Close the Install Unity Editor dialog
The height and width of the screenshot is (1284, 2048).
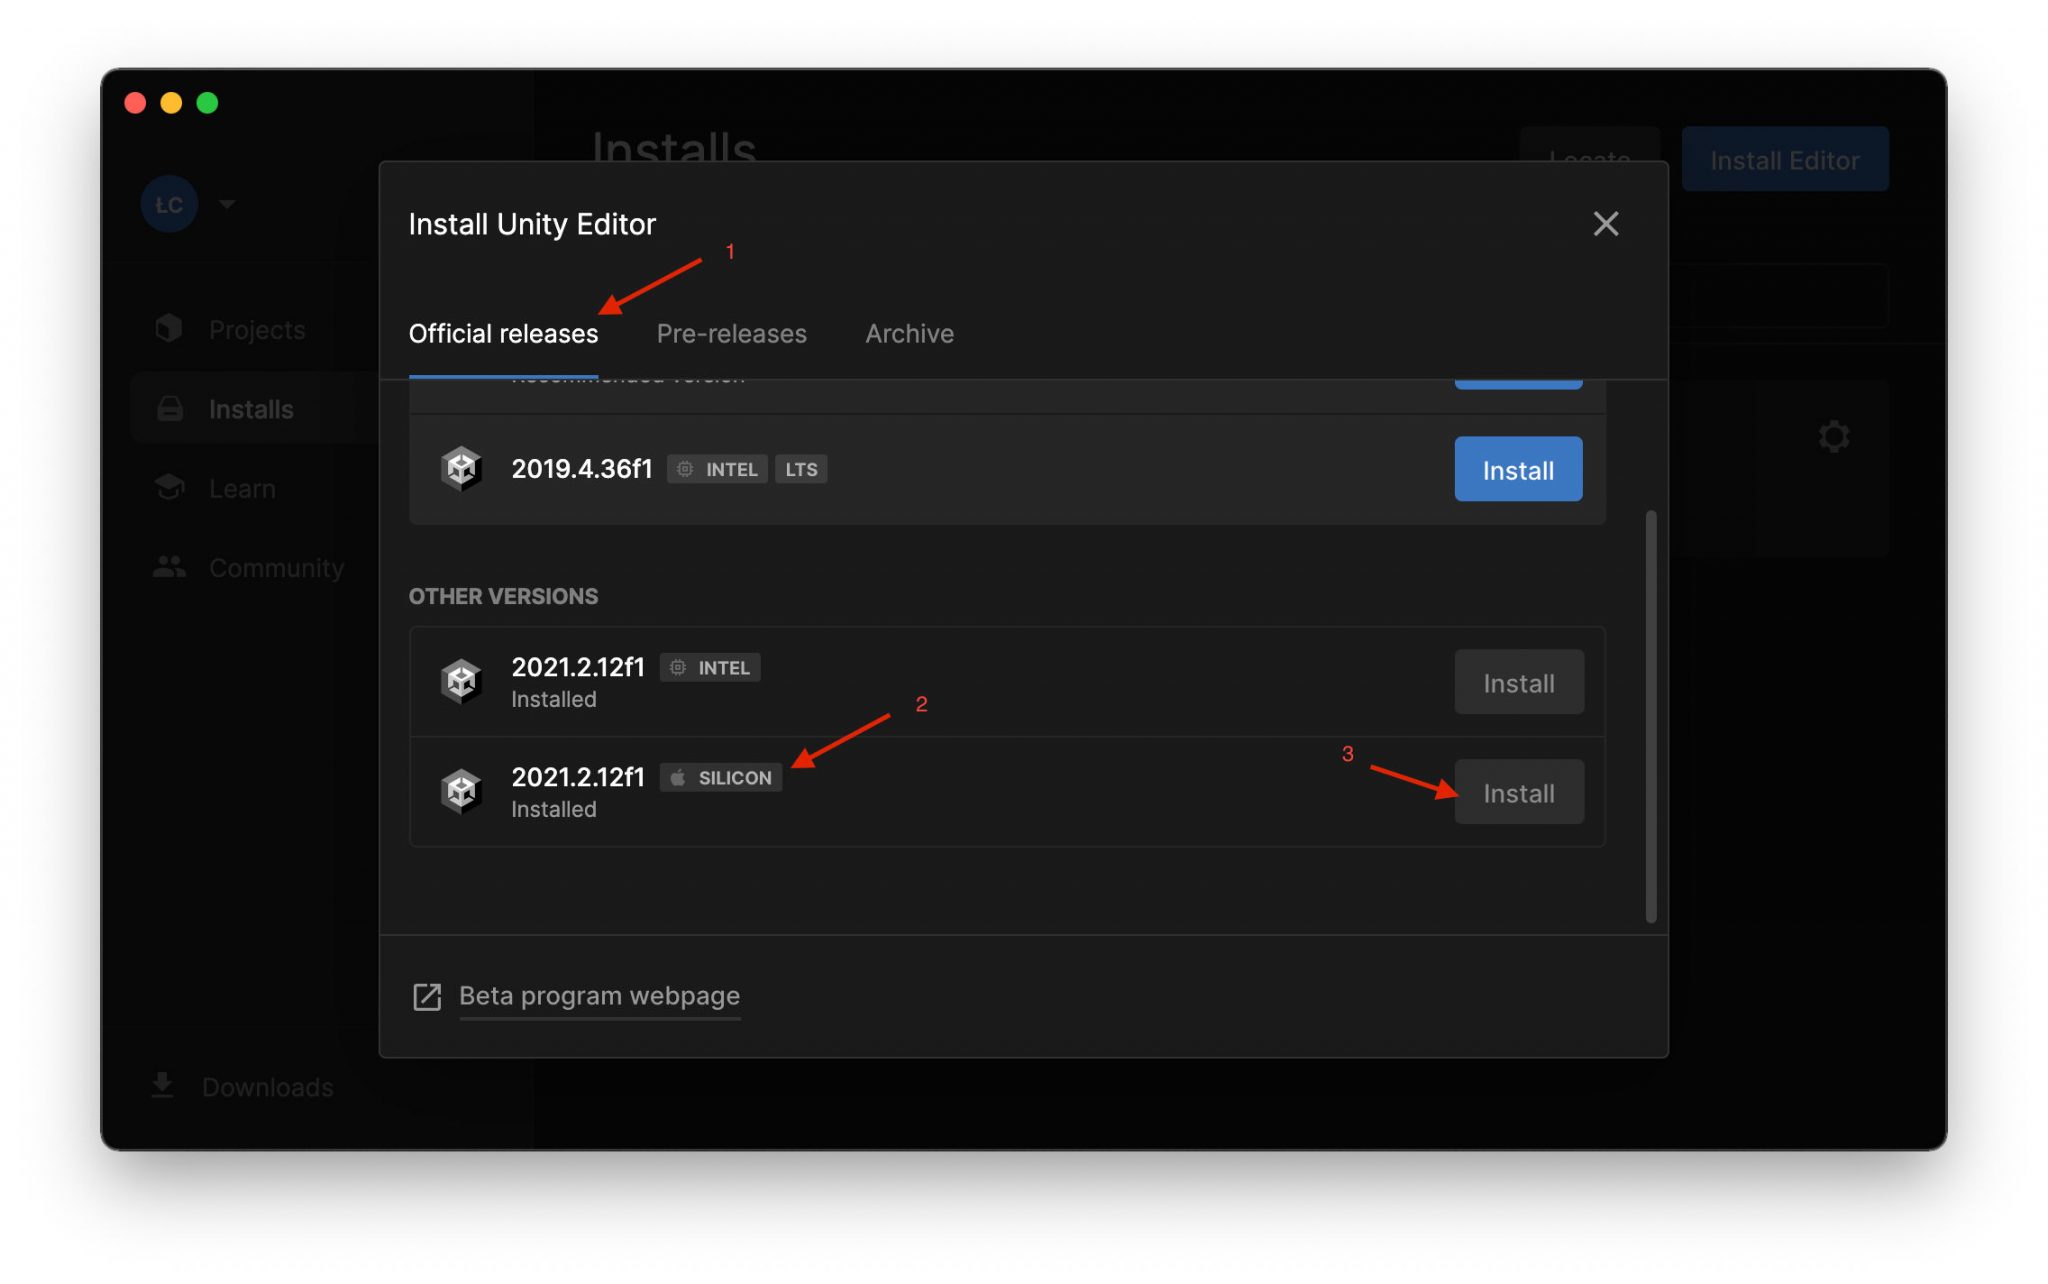pos(1606,223)
